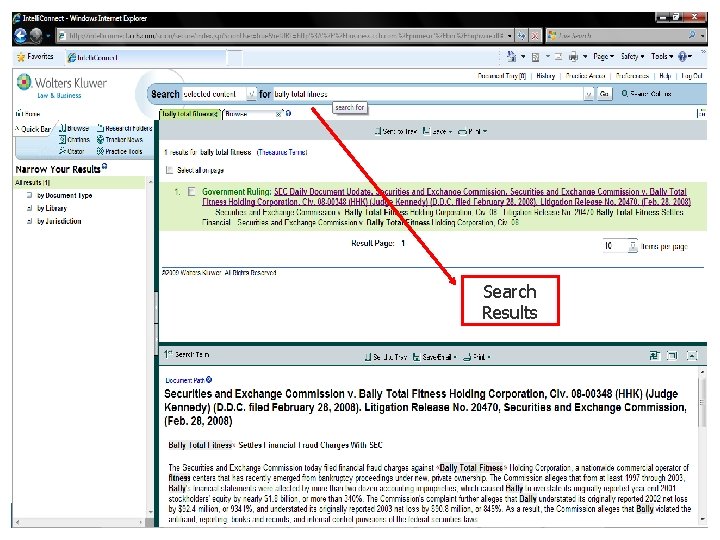Expand the by Document Type filter
Screen dimensions: 720x540
(x=29, y=195)
